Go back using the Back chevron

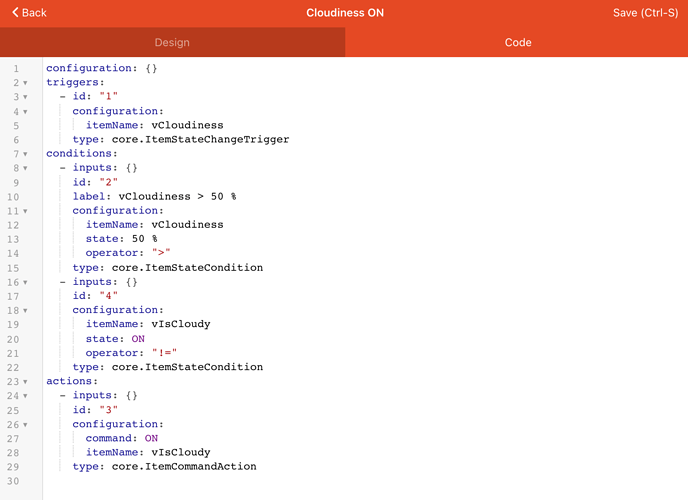click(x=29, y=13)
